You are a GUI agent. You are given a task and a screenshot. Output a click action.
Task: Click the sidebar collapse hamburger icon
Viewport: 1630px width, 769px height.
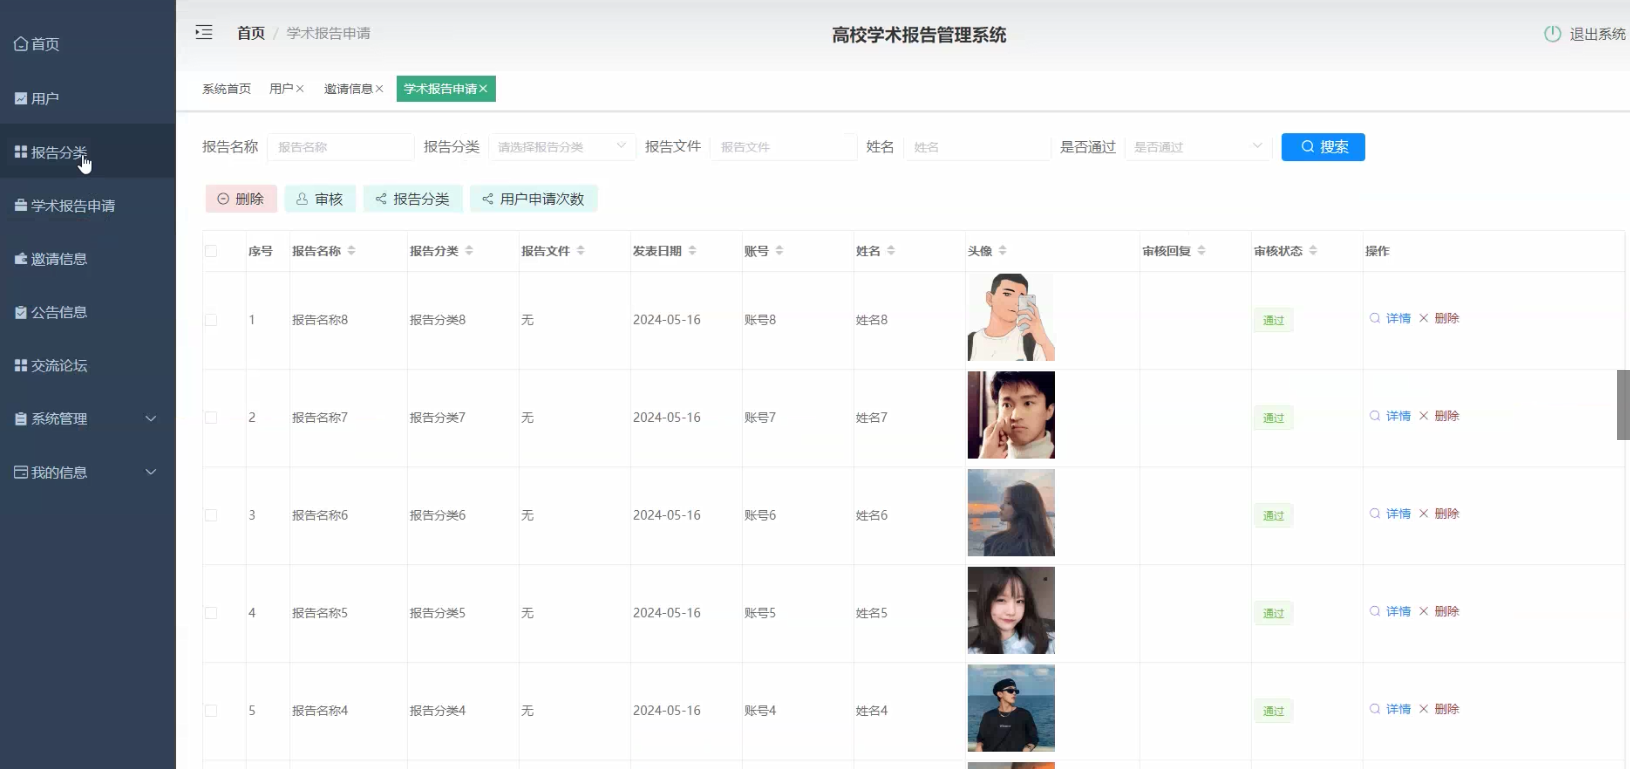point(204,32)
